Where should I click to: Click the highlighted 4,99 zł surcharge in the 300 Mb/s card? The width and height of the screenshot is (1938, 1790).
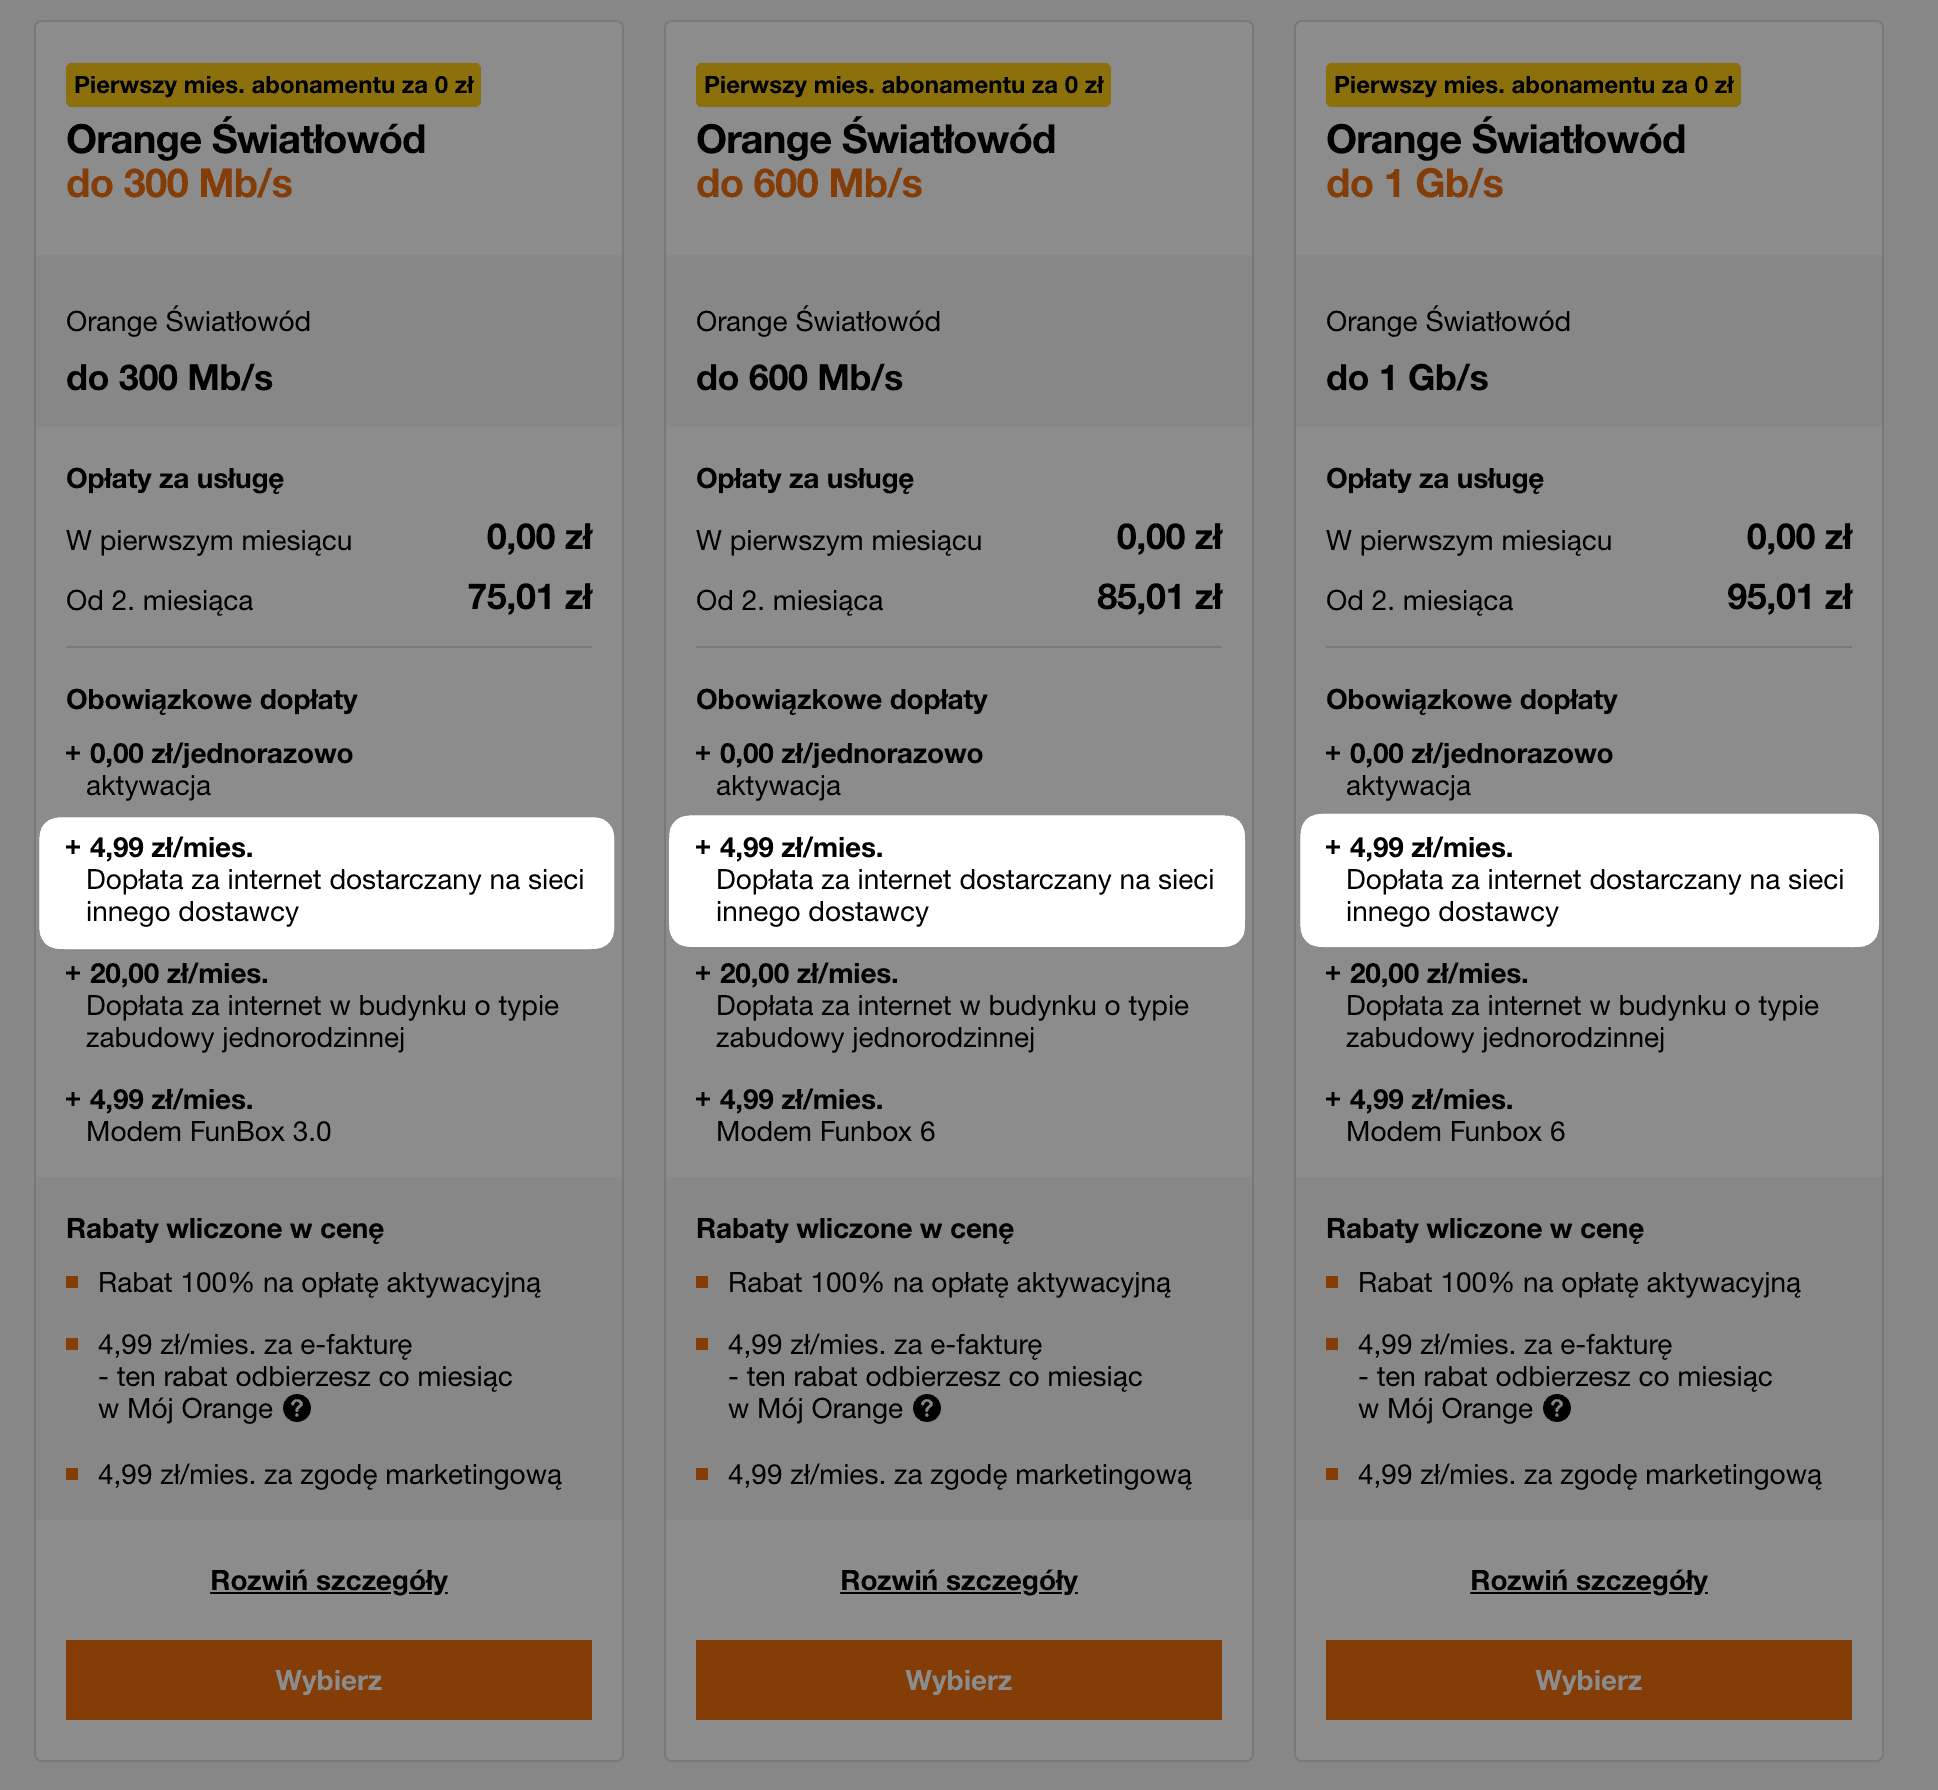coord(326,881)
